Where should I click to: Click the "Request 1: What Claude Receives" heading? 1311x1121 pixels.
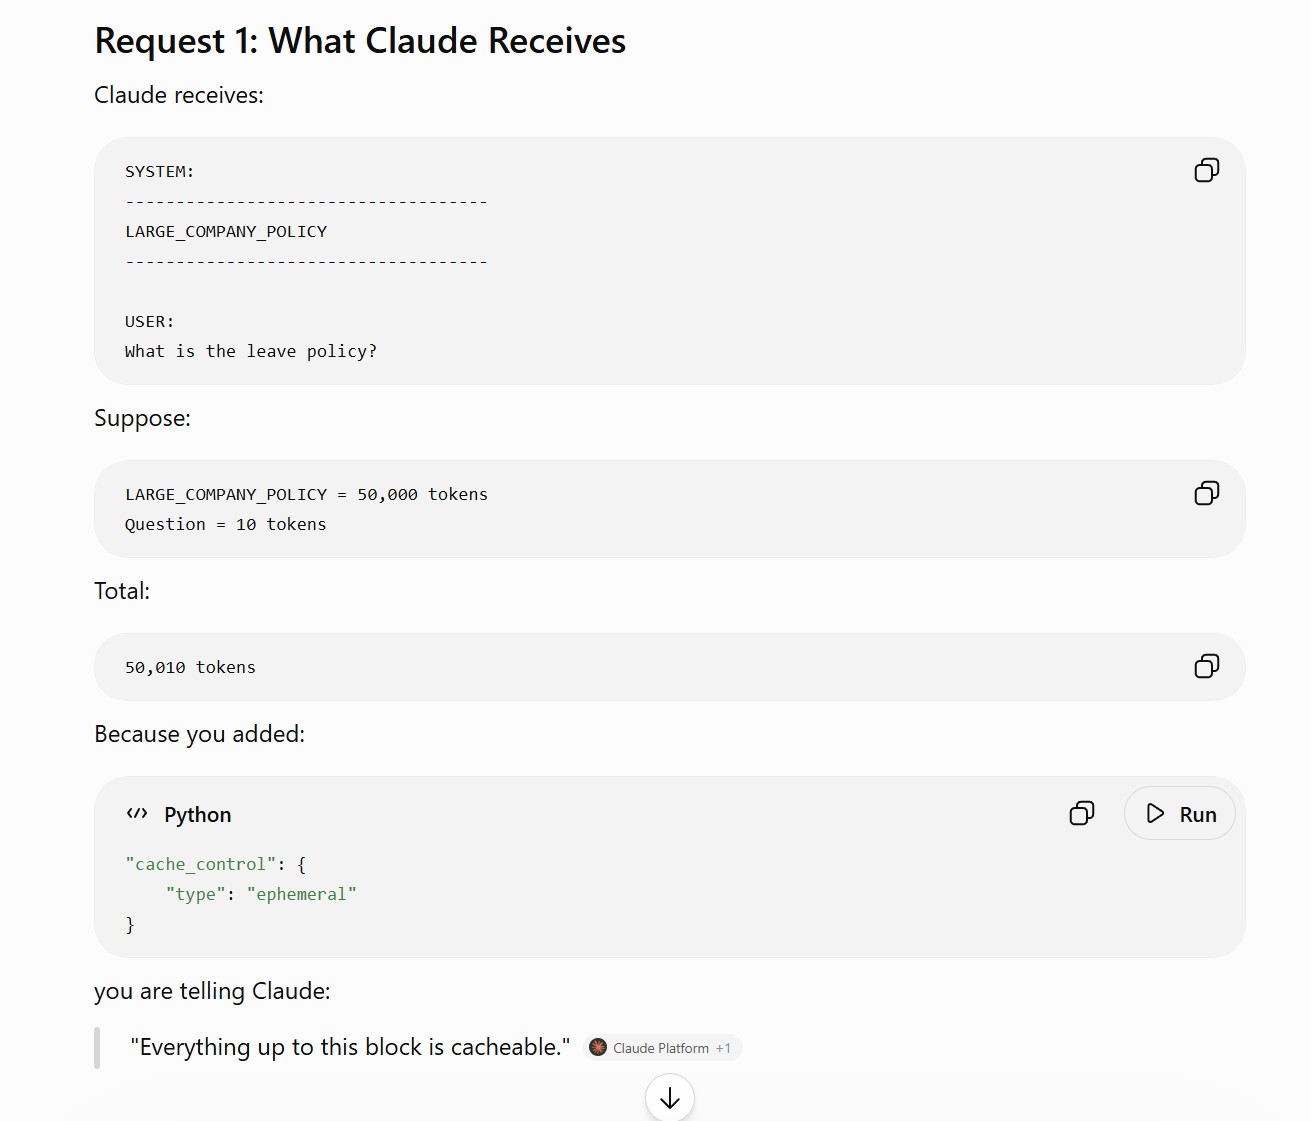360,41
